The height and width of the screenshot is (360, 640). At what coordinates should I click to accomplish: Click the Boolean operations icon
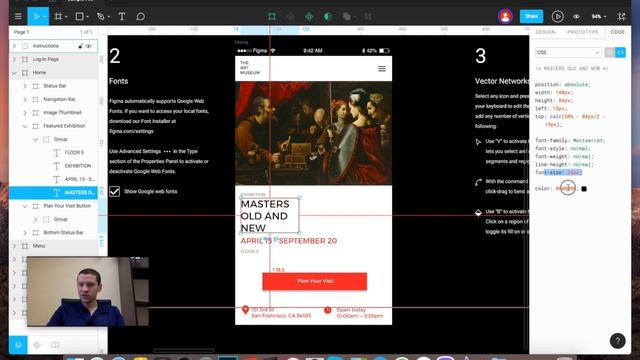347,16
